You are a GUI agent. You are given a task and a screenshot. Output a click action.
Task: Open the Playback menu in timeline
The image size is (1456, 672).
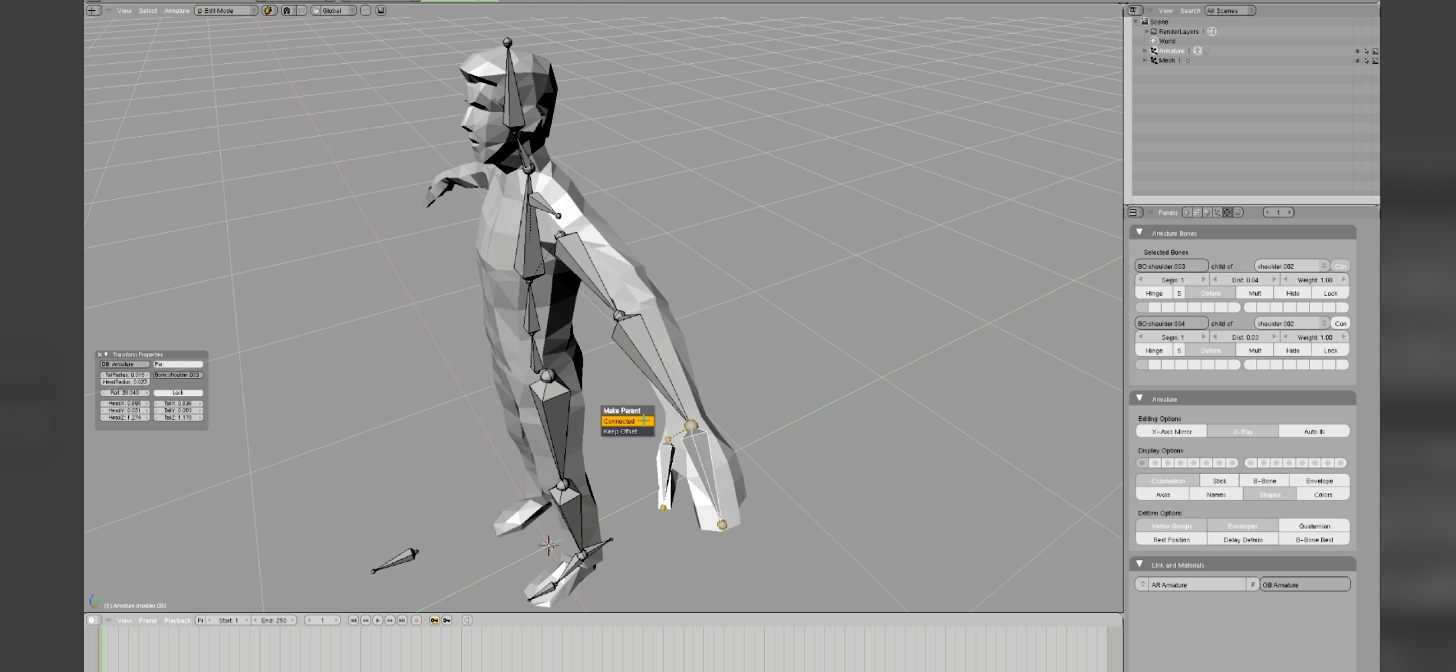(x=177, y=620)
